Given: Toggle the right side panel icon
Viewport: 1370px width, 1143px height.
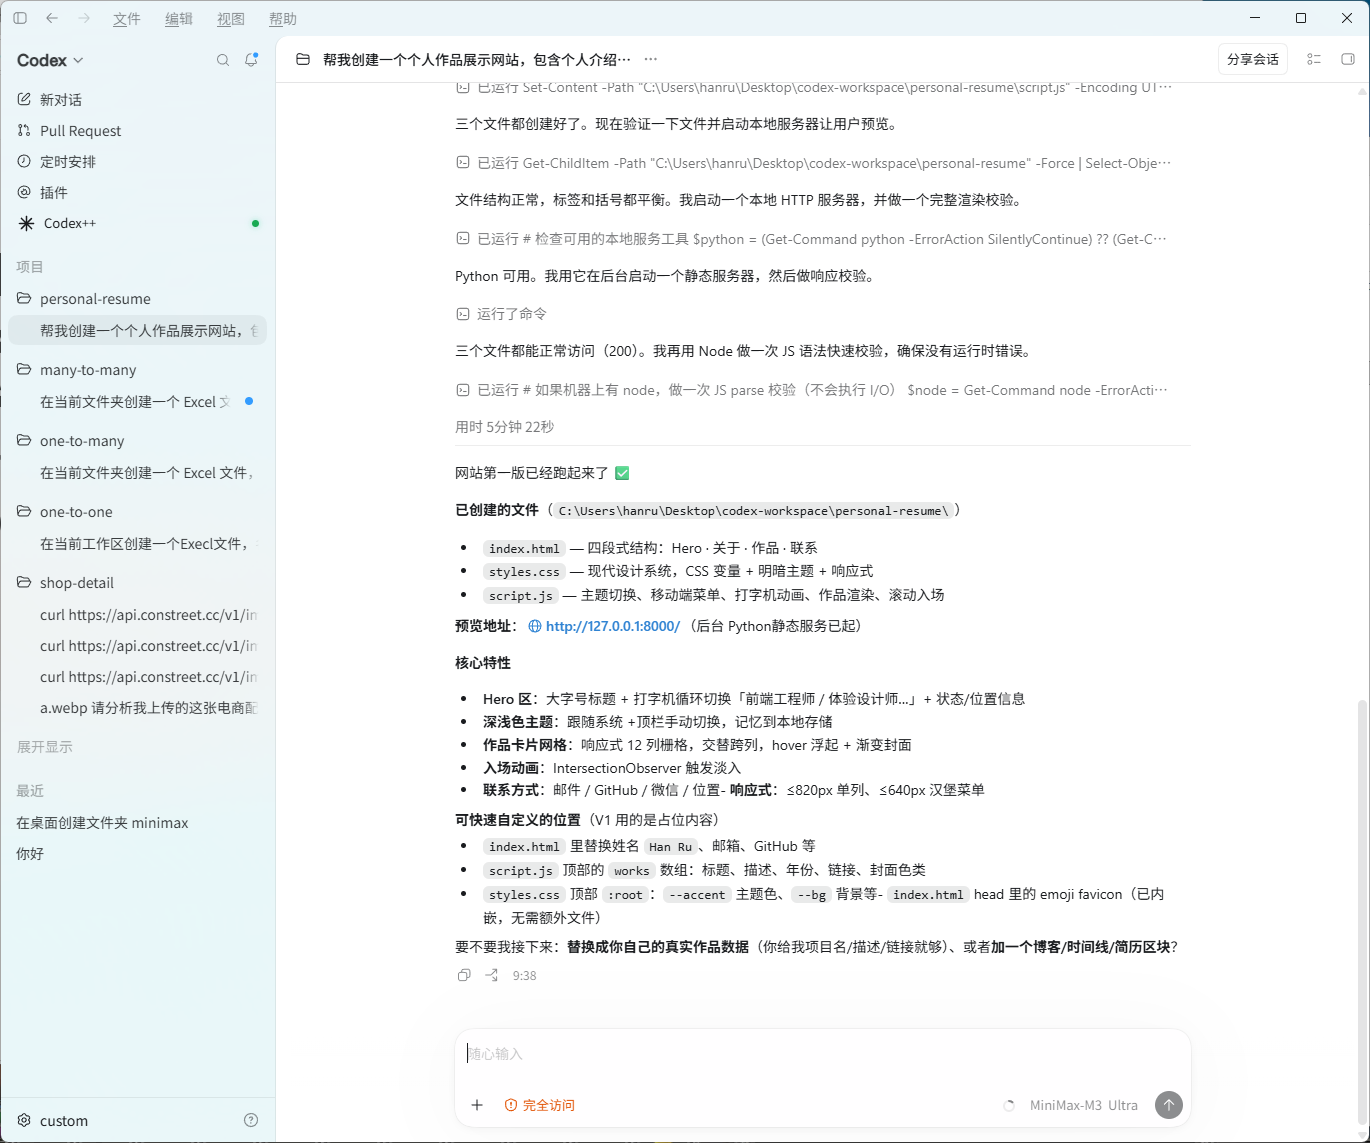Looking at the screenshot, I should coord(1347,59).
